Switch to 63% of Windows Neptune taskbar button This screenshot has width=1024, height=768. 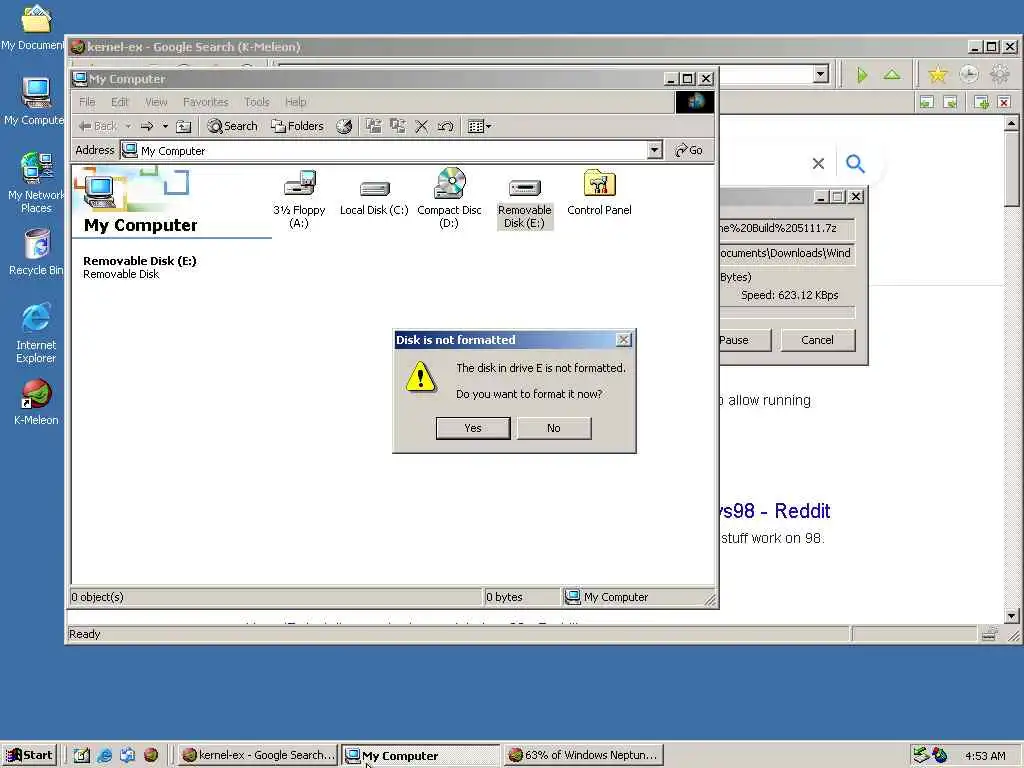(584, 755)
